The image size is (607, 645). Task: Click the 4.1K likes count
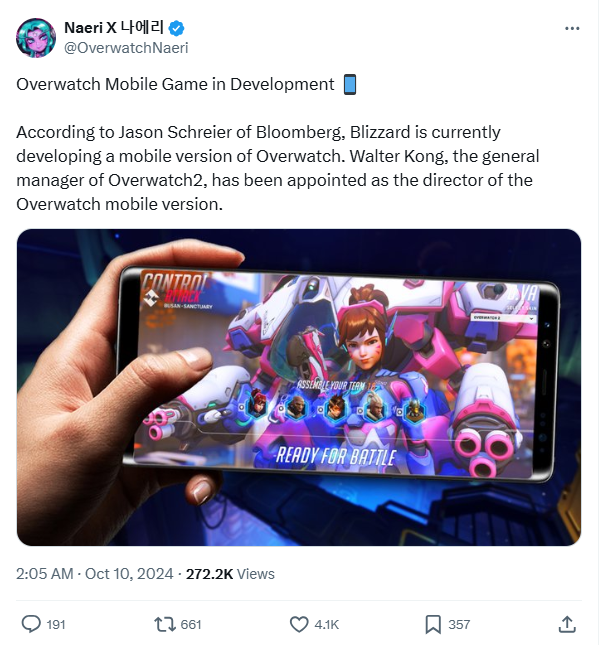(x=327, y=624)
